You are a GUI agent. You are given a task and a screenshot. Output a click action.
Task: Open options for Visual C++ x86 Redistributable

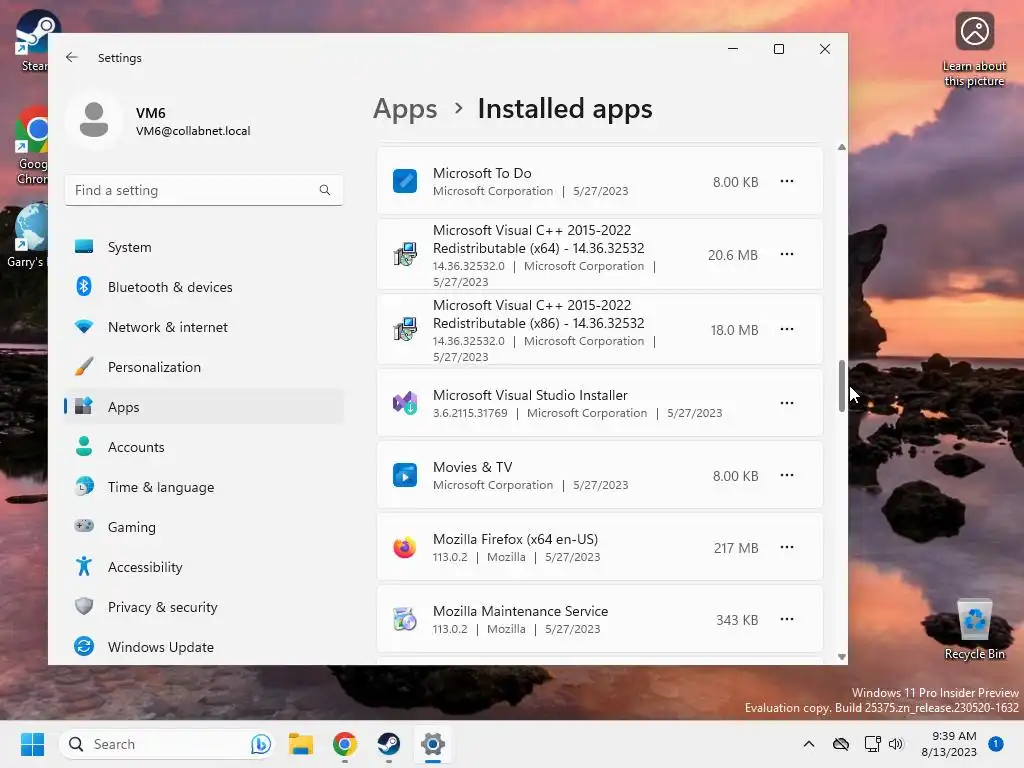click(x=787, y=329)
